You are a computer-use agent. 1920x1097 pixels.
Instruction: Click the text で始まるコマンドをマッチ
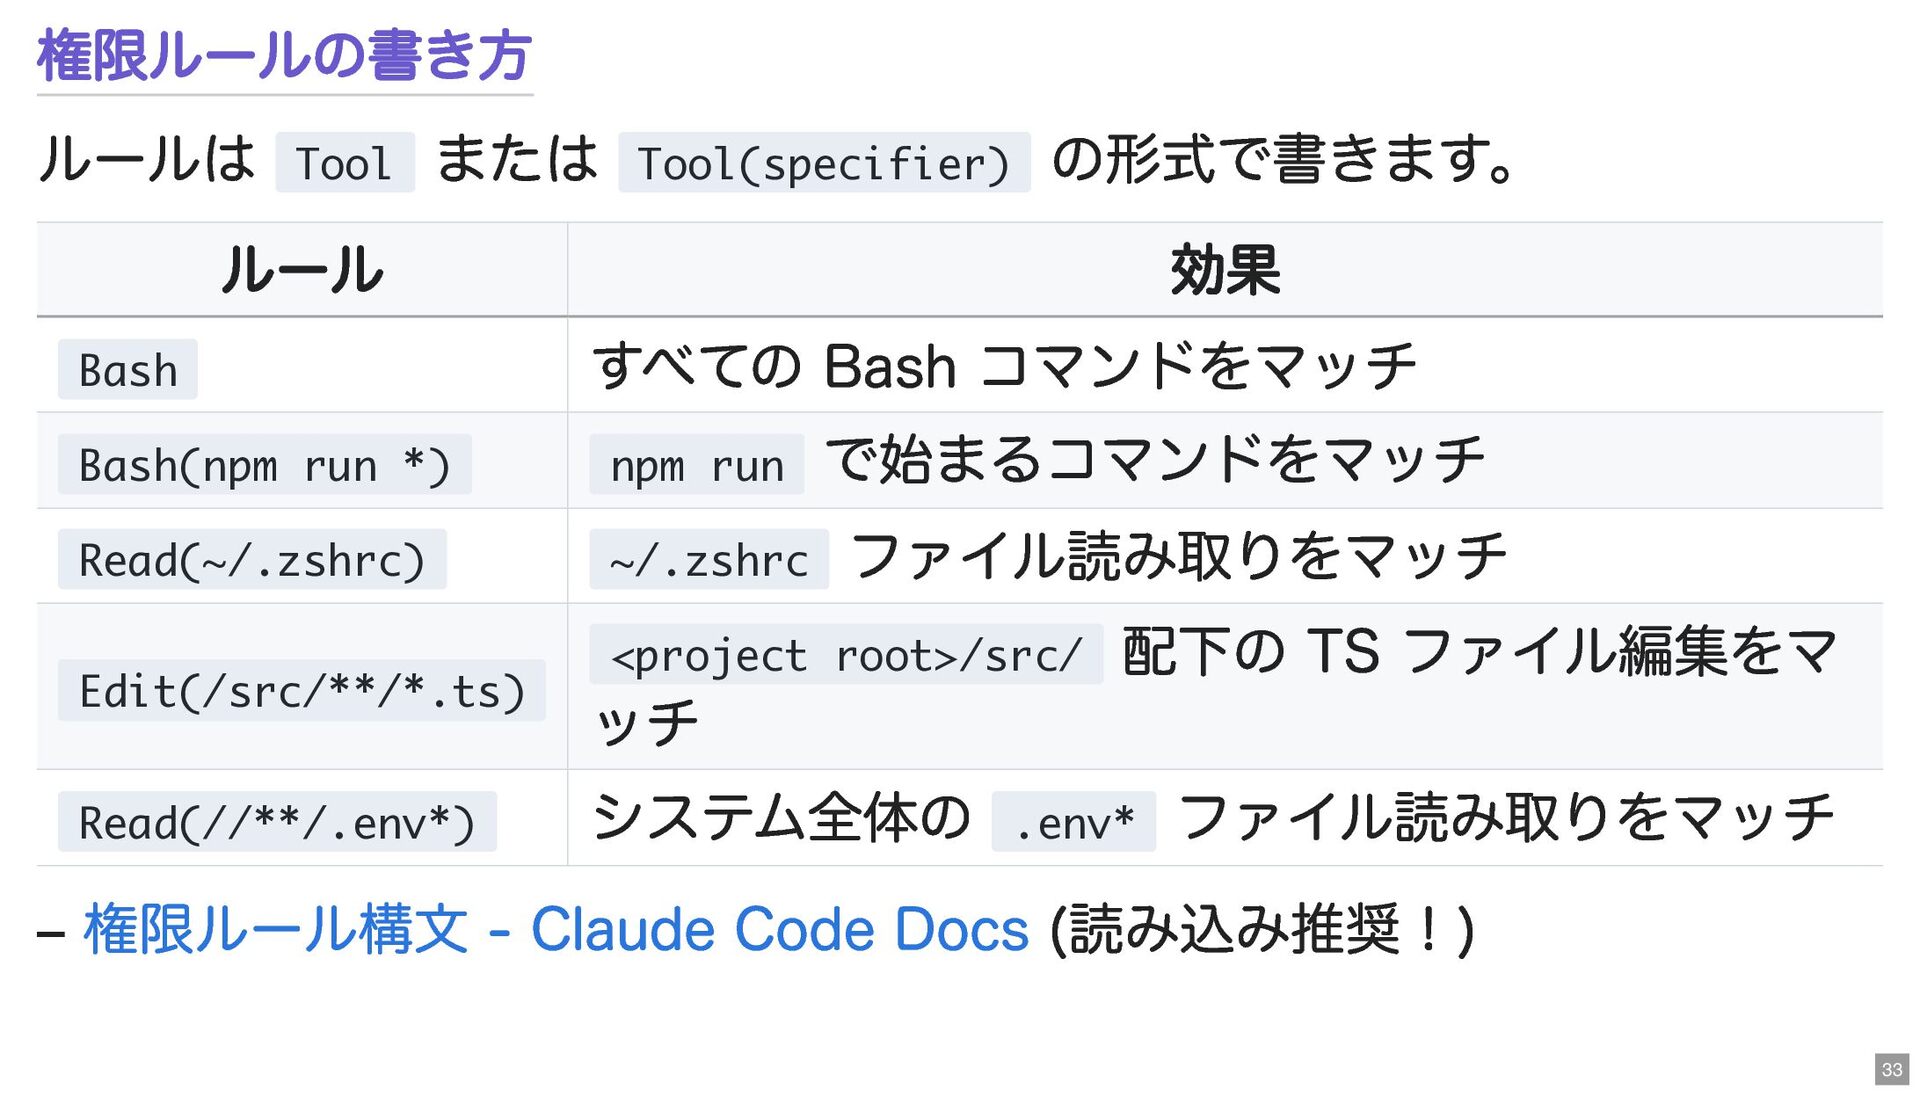(1155, 461)
